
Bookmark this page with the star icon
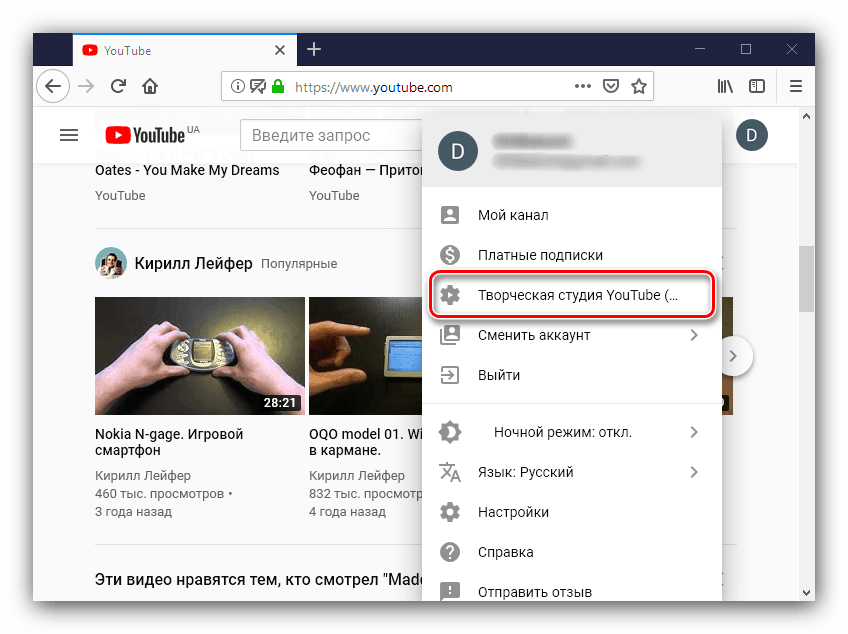pos(639,86)
